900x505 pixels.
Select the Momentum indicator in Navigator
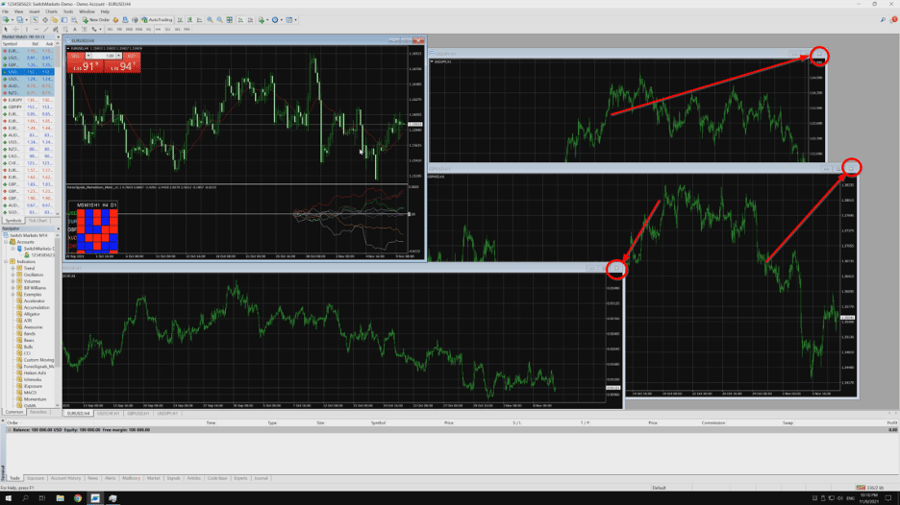pos(35,399)
